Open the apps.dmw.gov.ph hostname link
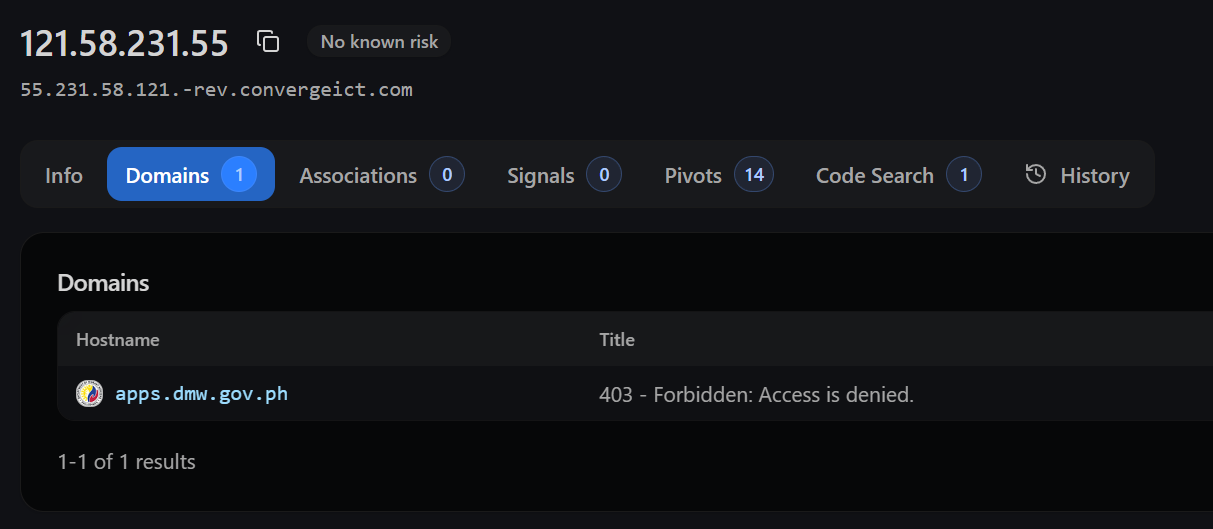Screen dimensions: 1213x529 pos(202,394)
